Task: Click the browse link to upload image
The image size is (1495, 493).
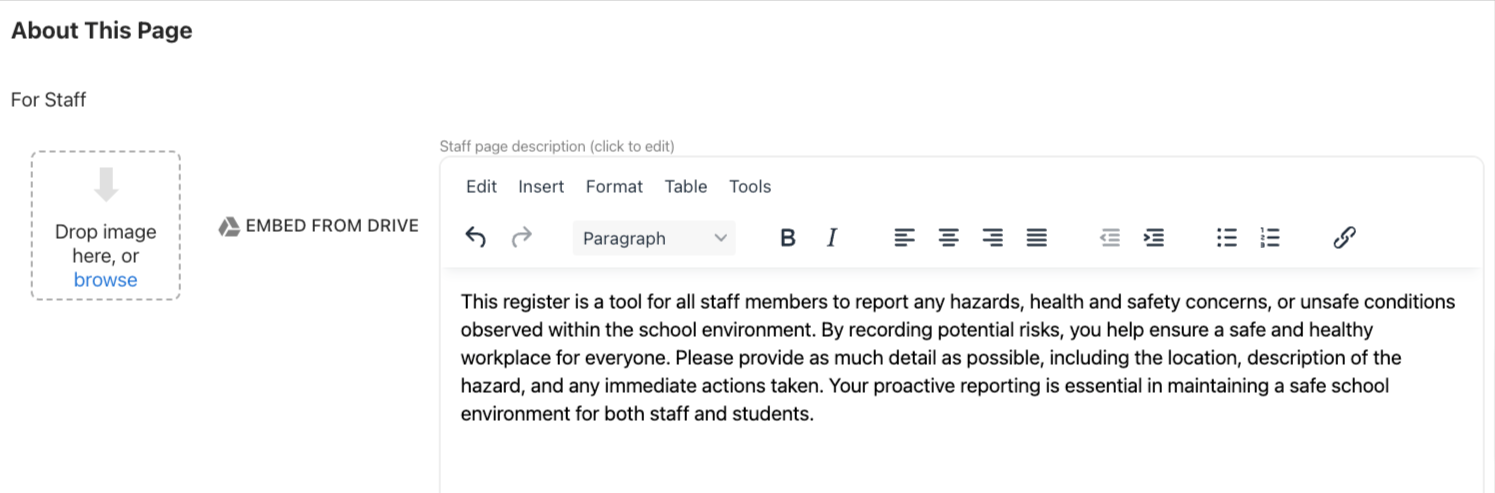Action: (105, 280)
